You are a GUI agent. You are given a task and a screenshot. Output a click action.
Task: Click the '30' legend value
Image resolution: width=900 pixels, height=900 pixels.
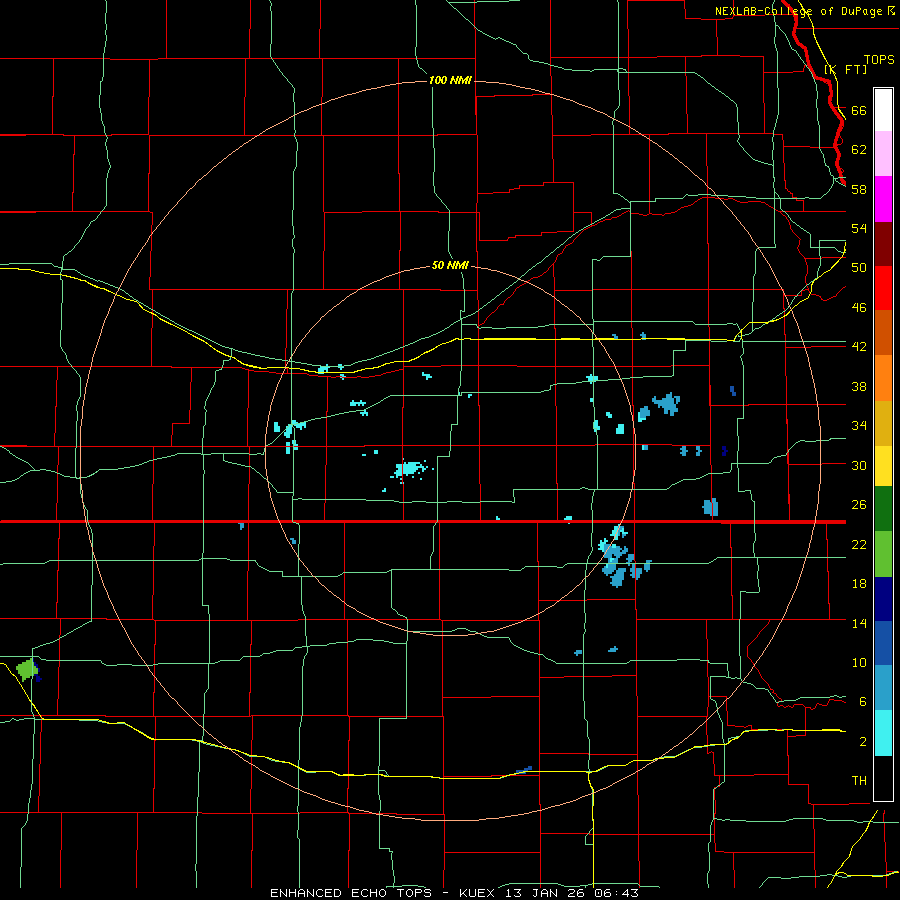[x=859, y=465]
